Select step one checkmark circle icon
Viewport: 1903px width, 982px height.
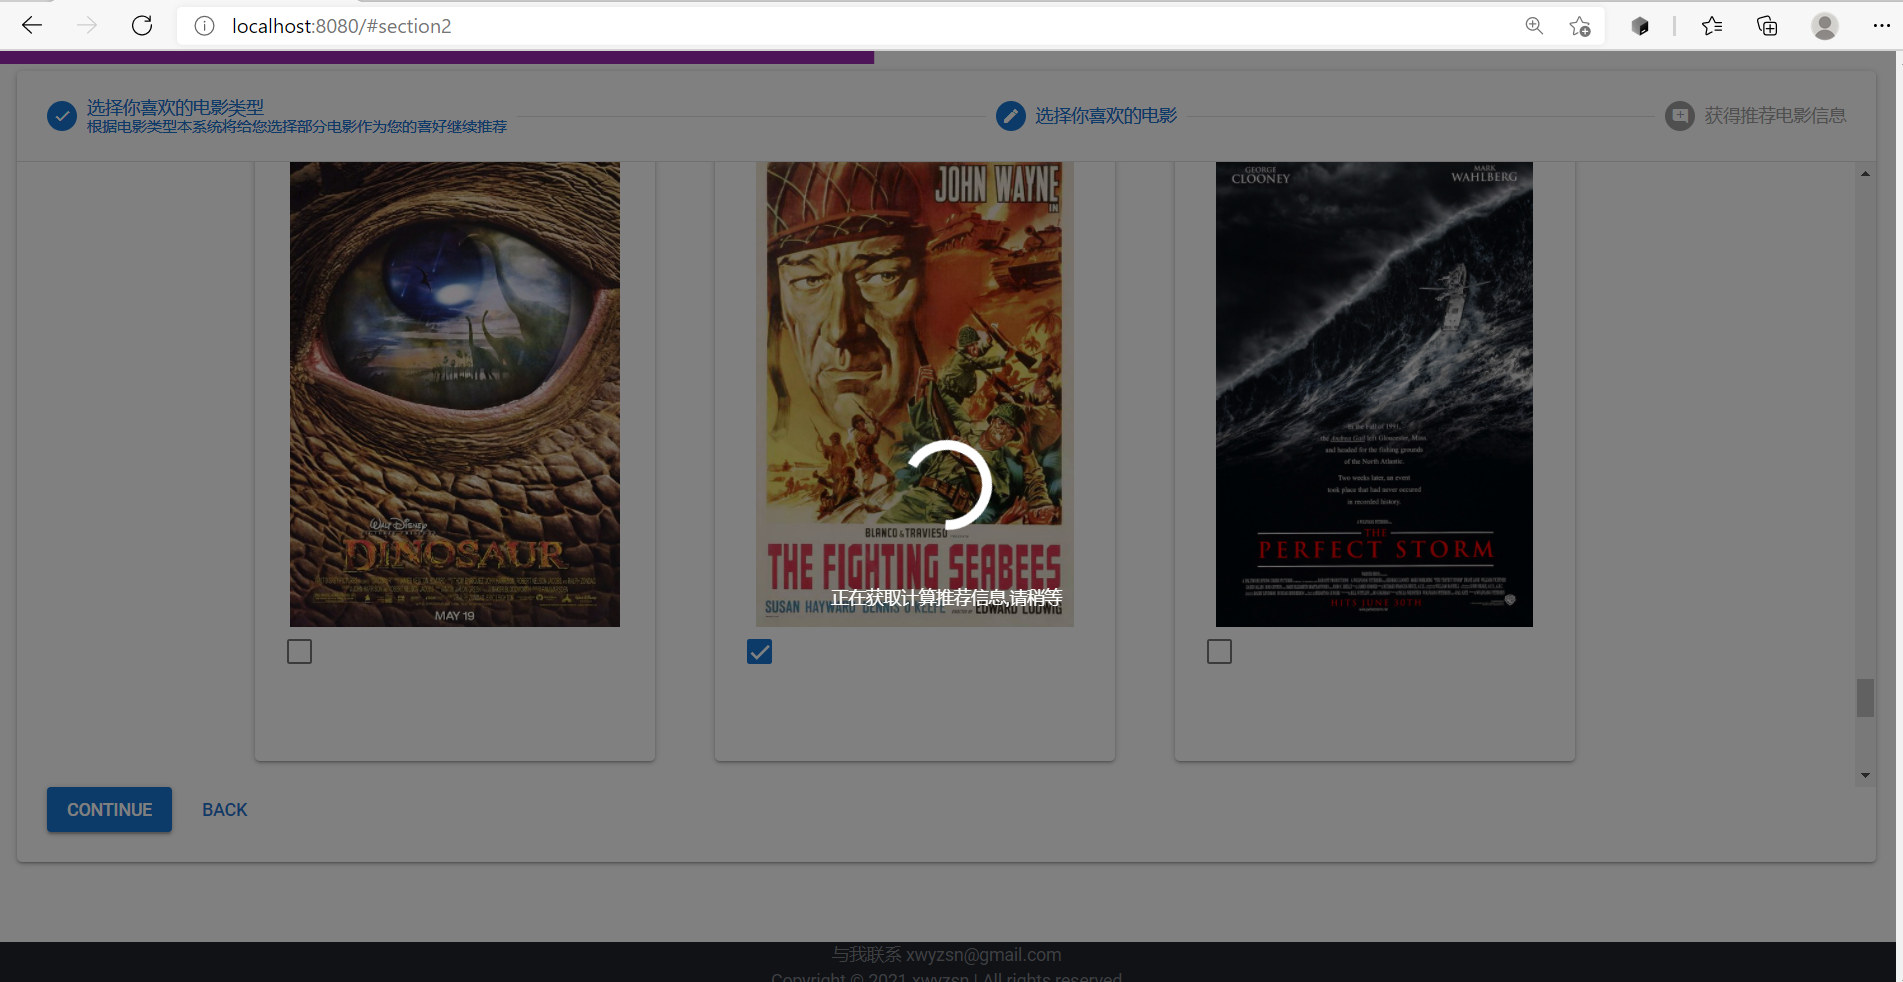pos(62,116)
